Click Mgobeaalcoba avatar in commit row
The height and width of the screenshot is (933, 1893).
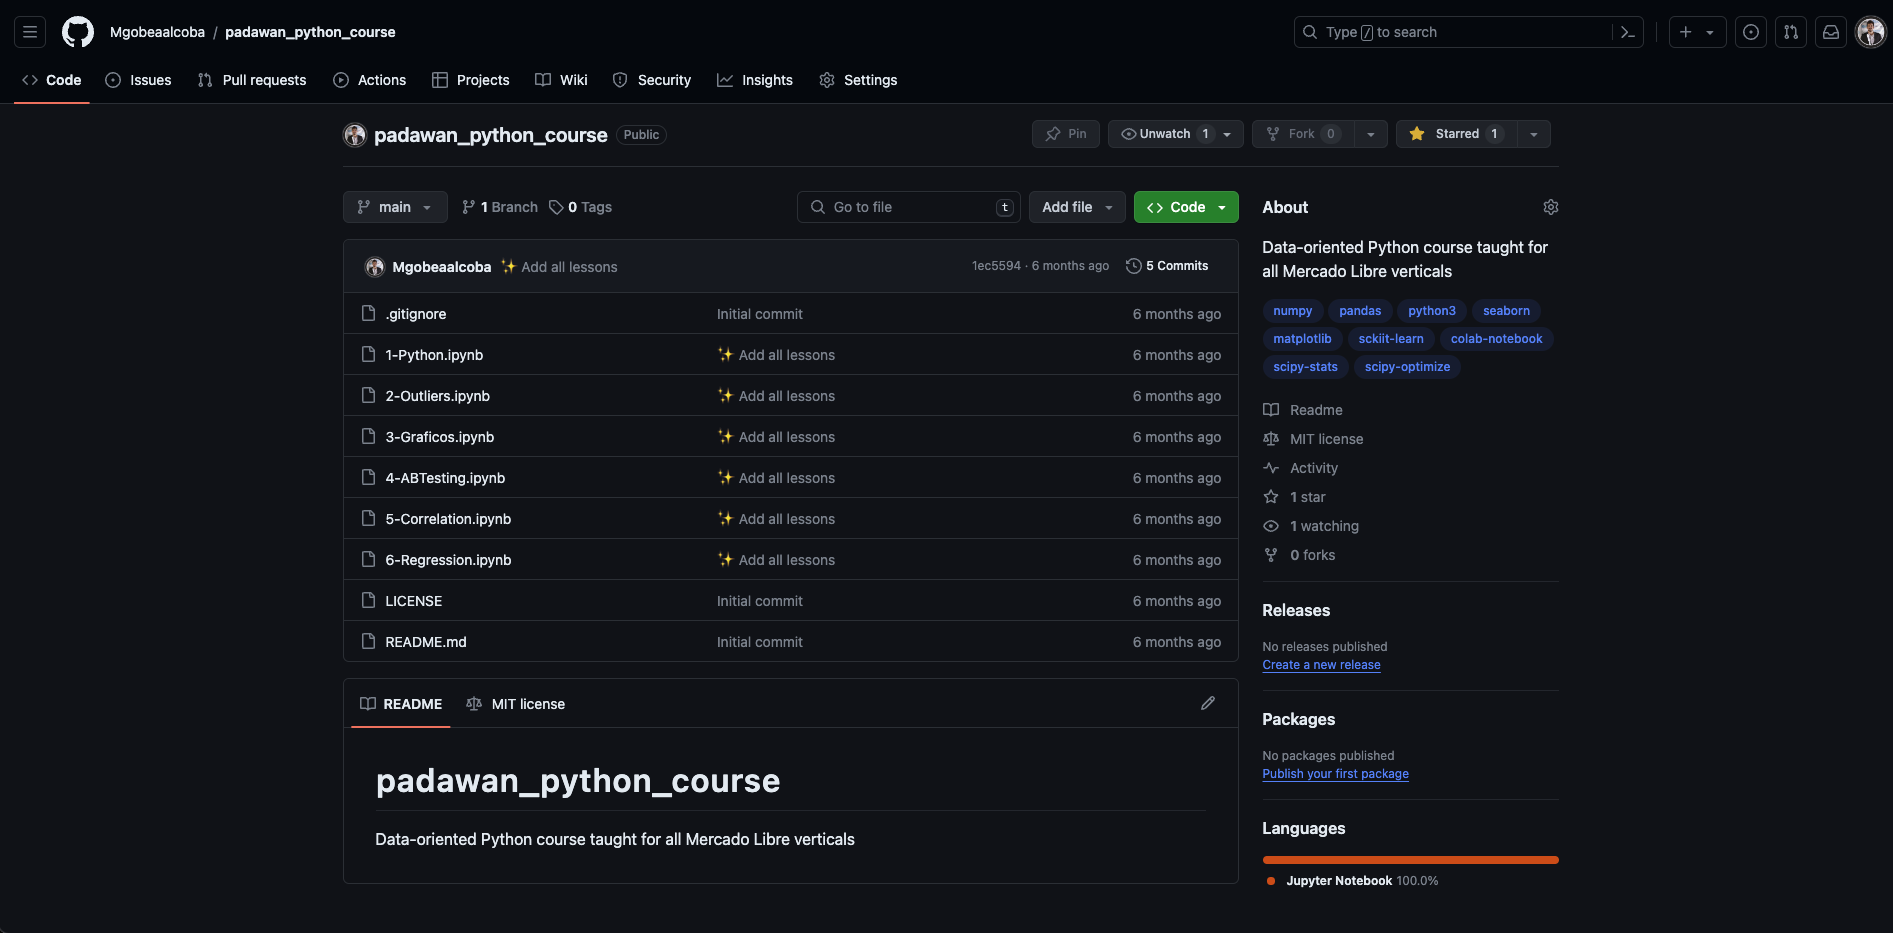(x=375, y=266)
